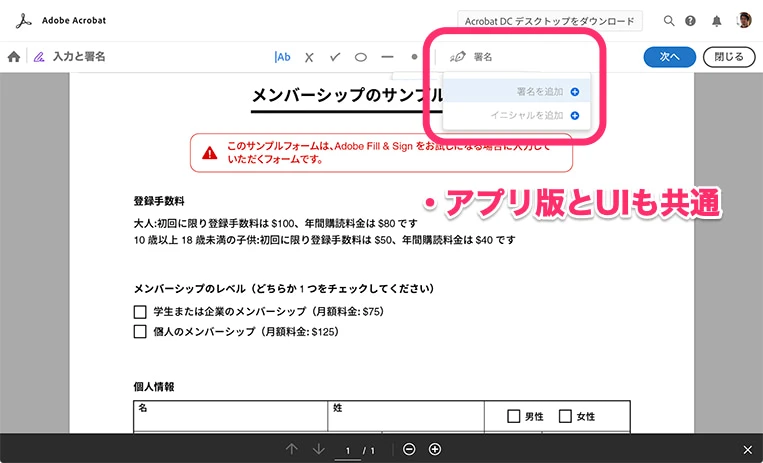Click the 閉じる button
The image size is (763, 463).
pos(729,57)
